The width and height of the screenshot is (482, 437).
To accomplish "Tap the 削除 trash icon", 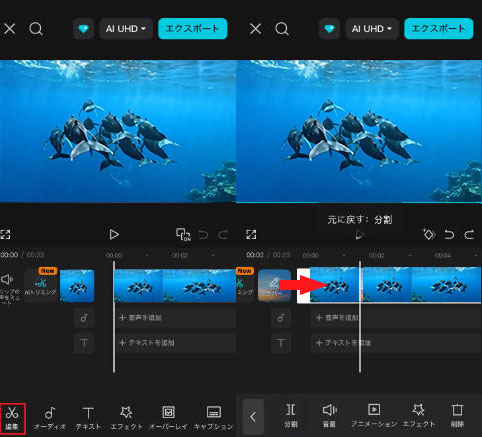I will coord(457,415).
